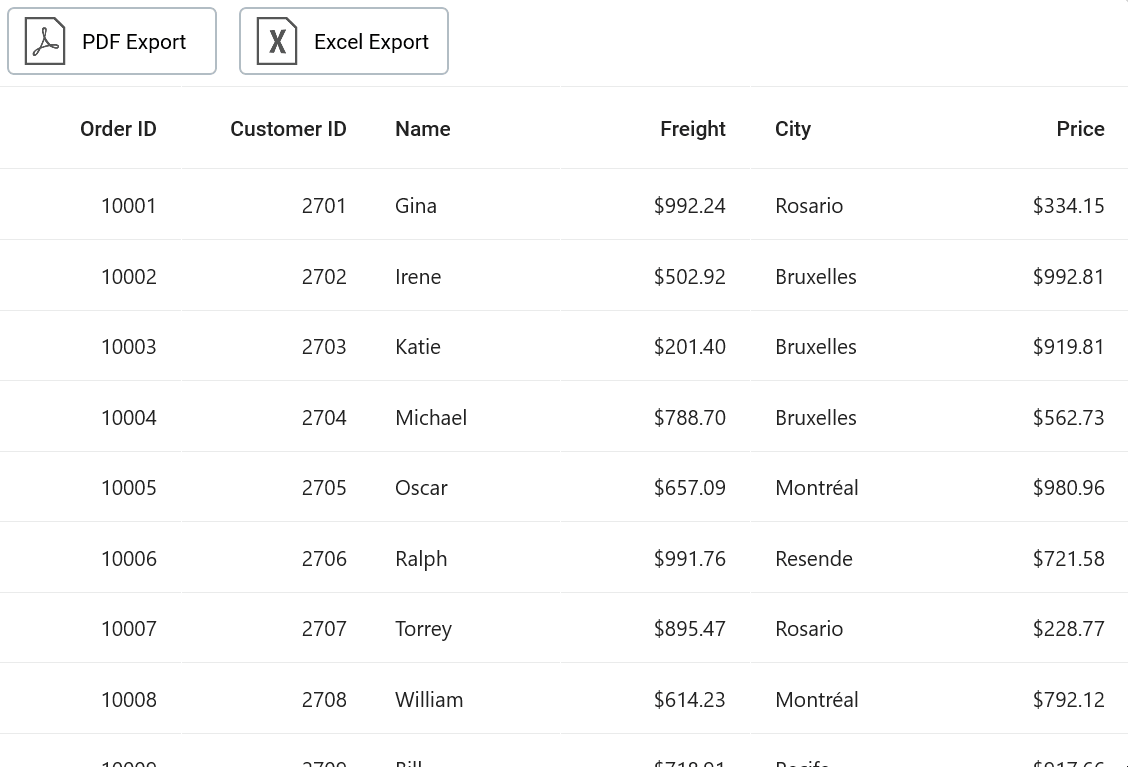
Task: Click the Name column header
Action: pos(423,129)
